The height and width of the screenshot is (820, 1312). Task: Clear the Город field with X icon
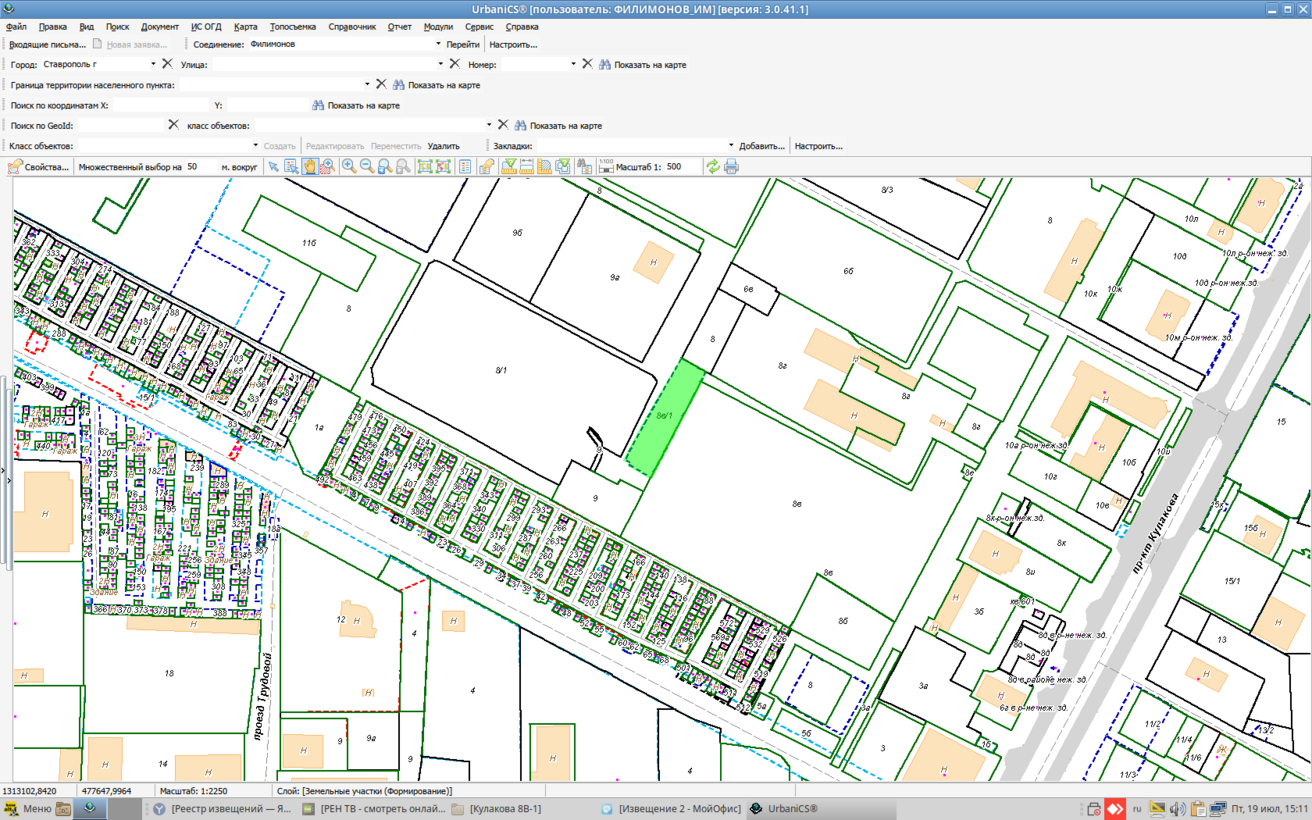click(x=168, y=64)
